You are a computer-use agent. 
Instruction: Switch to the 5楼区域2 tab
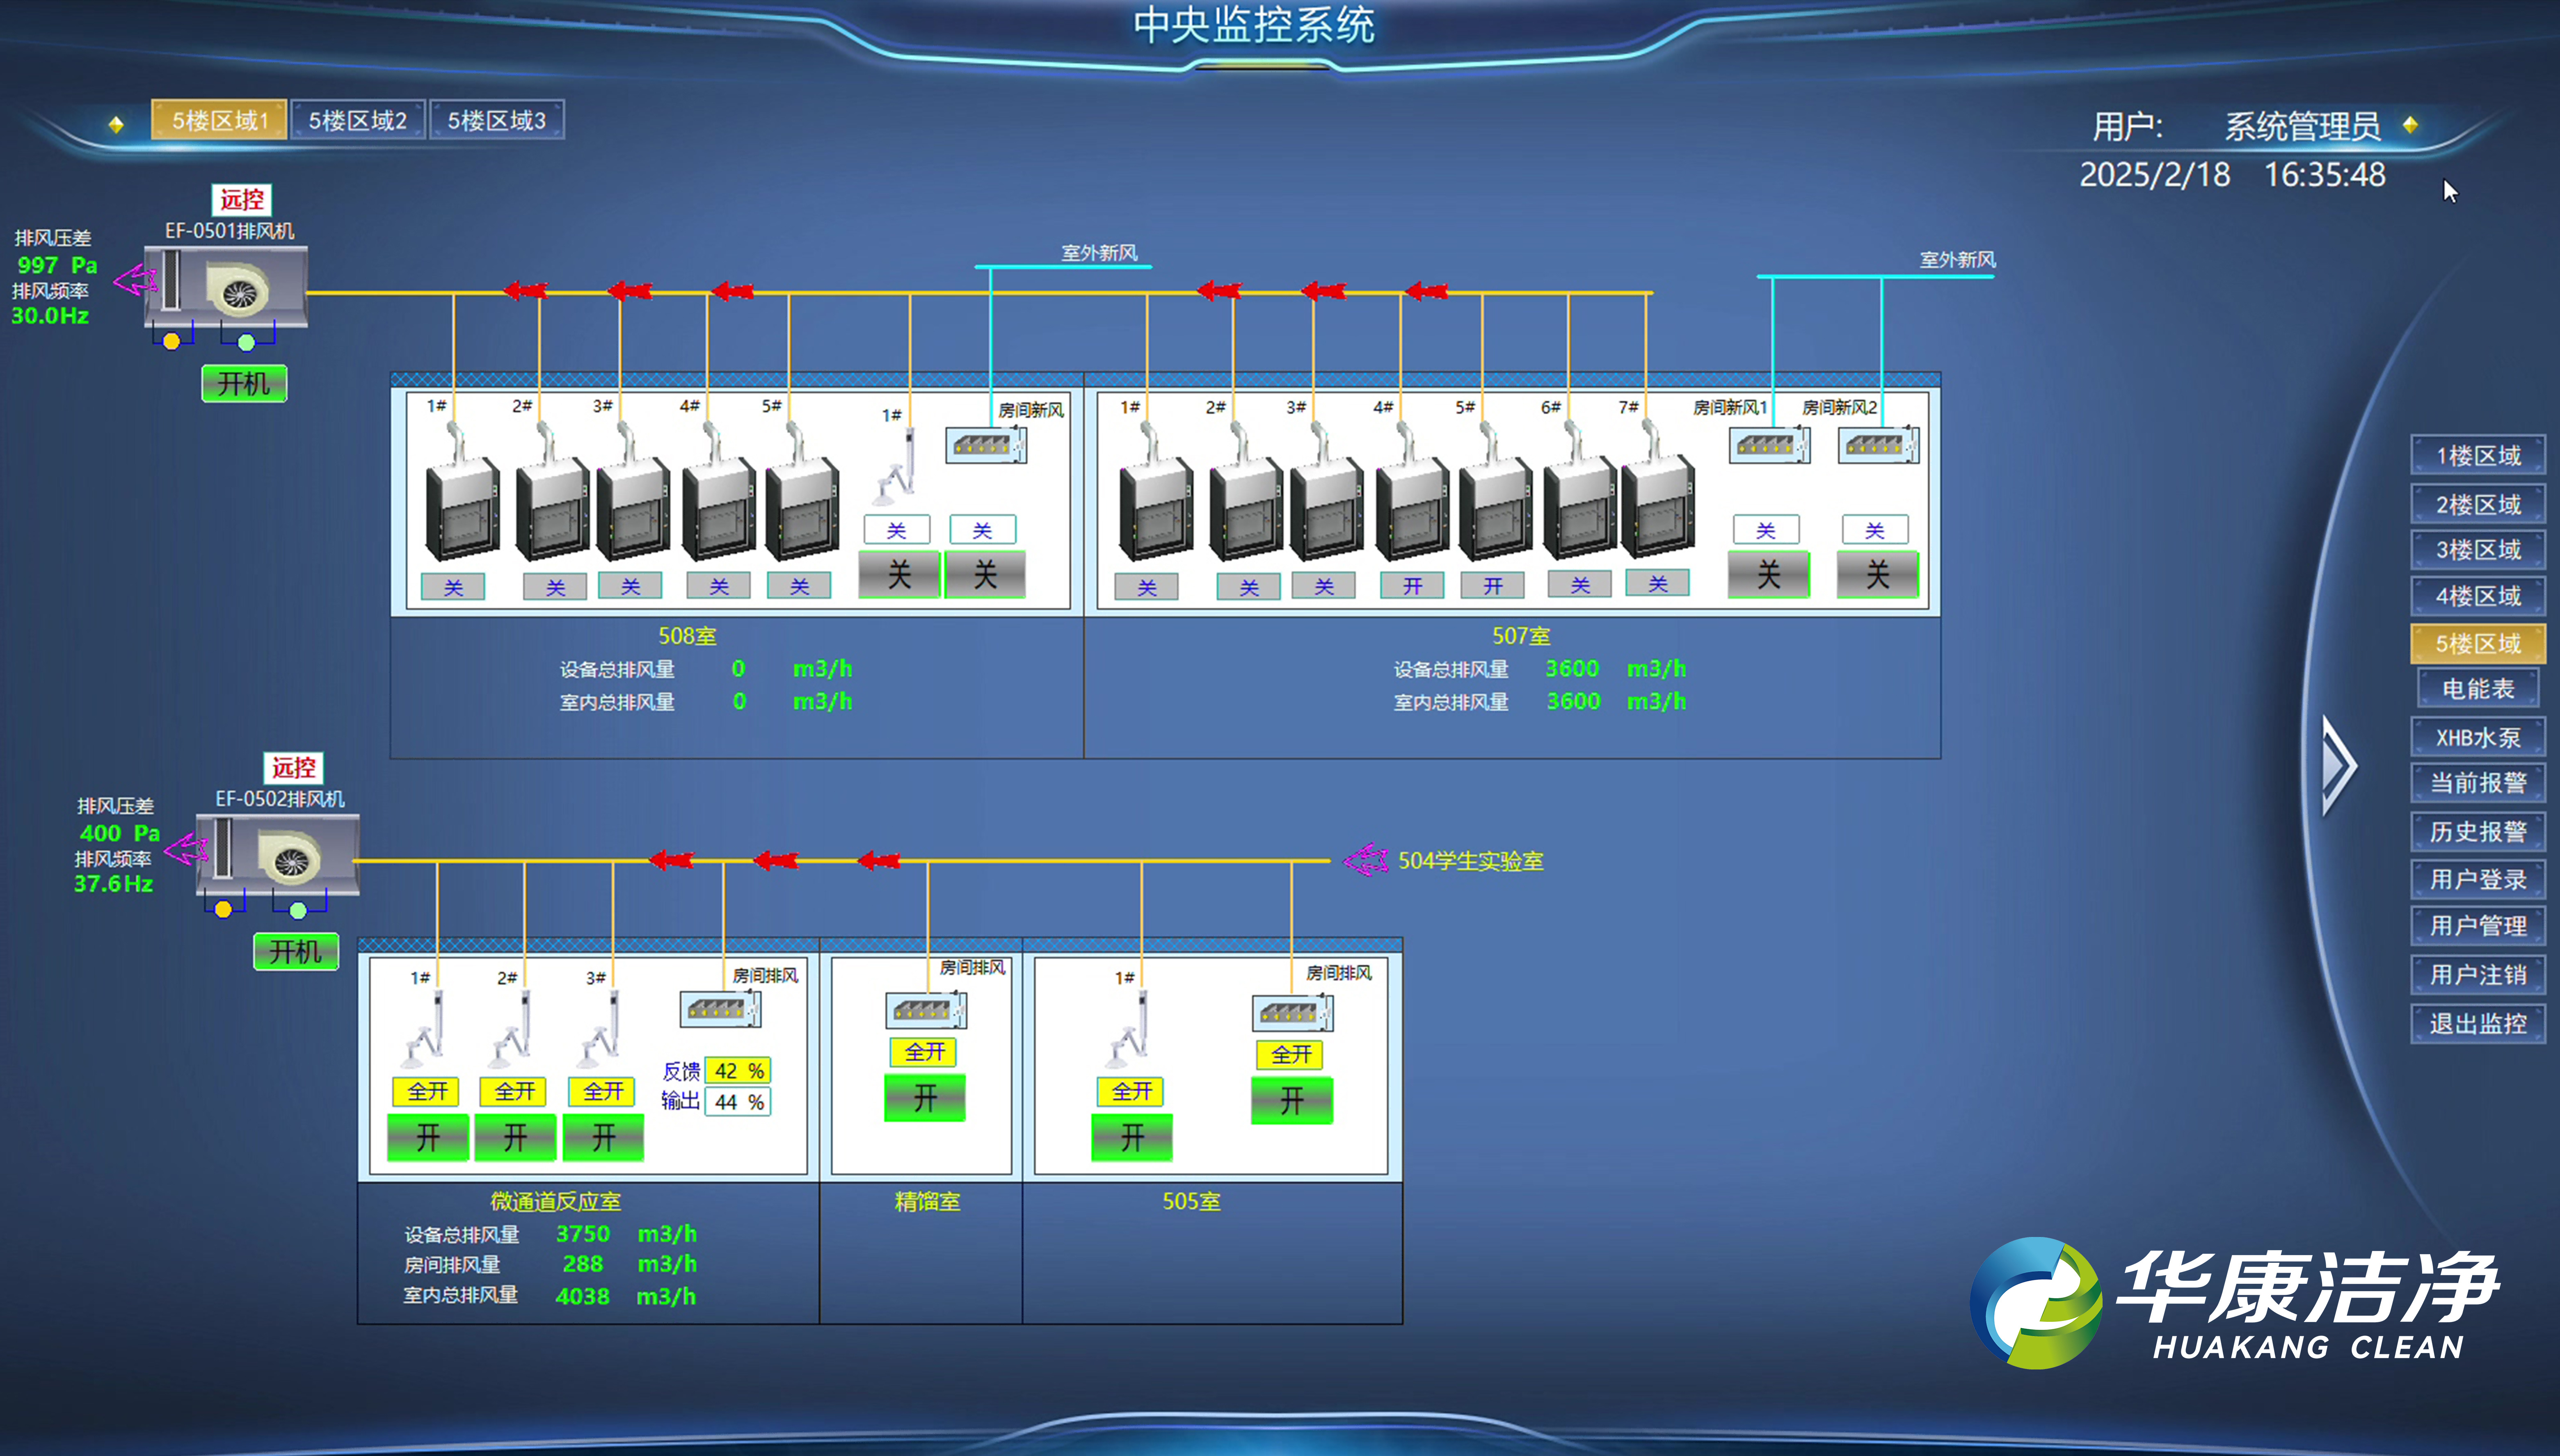coord(358,120)
